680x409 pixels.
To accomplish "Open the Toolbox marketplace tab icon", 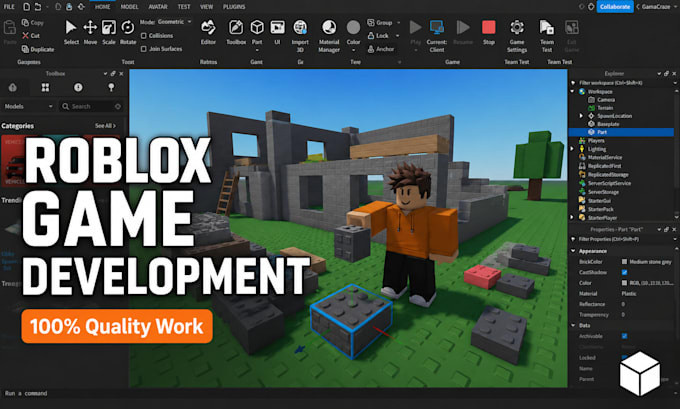I will pos(13,88).
